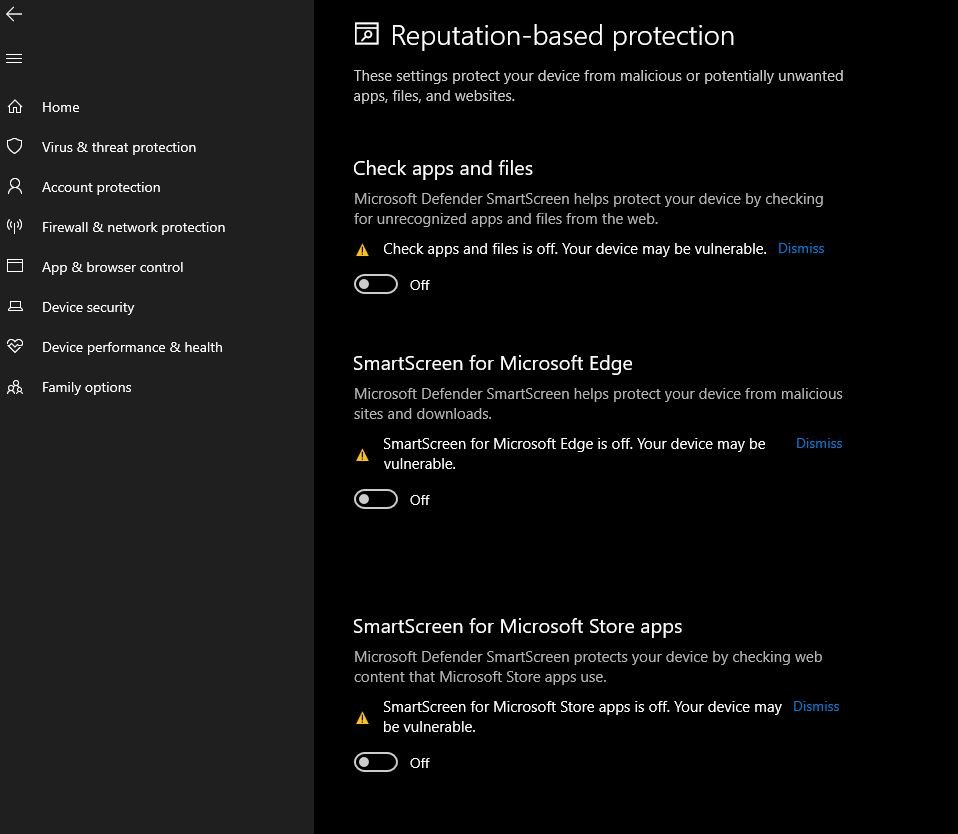Click the back arrow icon
The width and height of the screenshot is (958, 834).
point(14,14)
